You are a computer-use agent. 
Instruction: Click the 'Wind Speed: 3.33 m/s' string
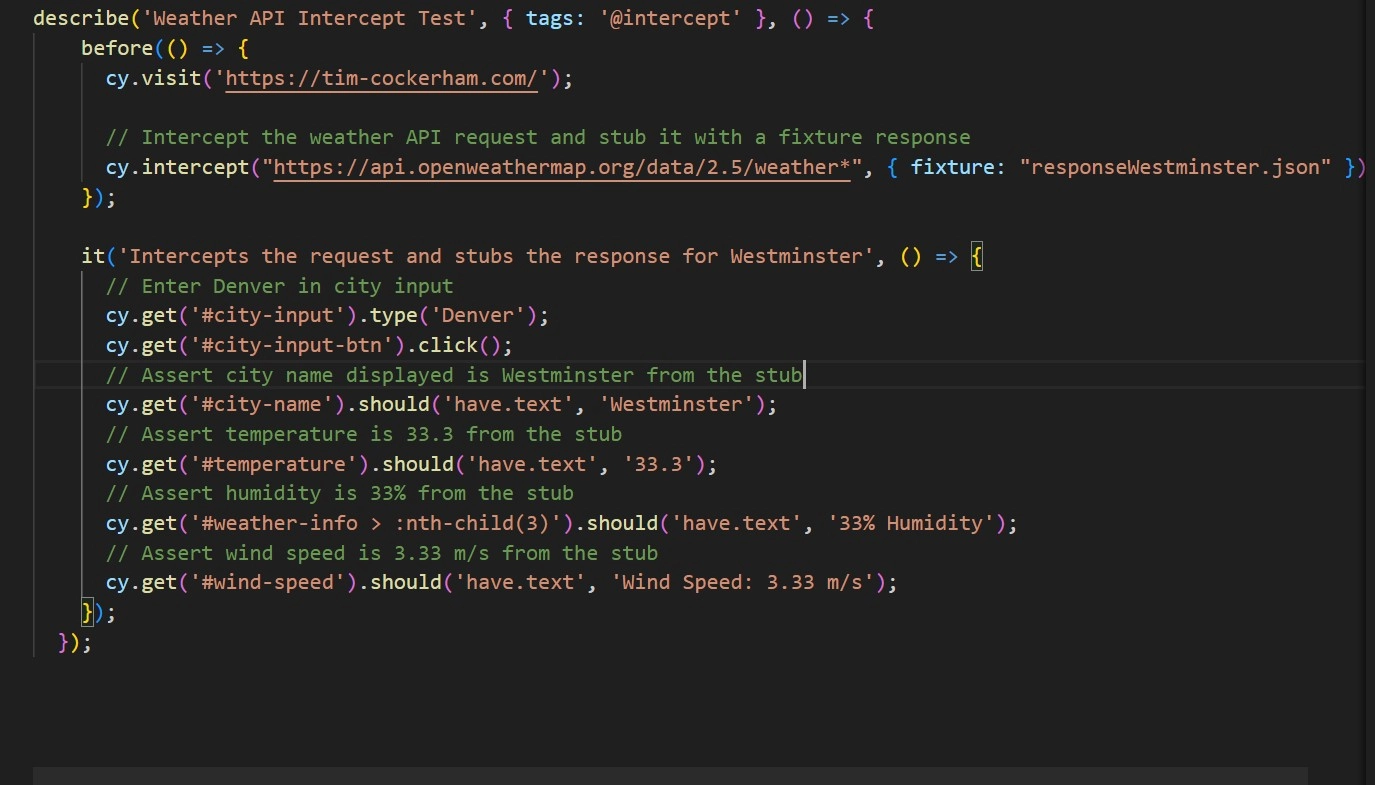743,582
